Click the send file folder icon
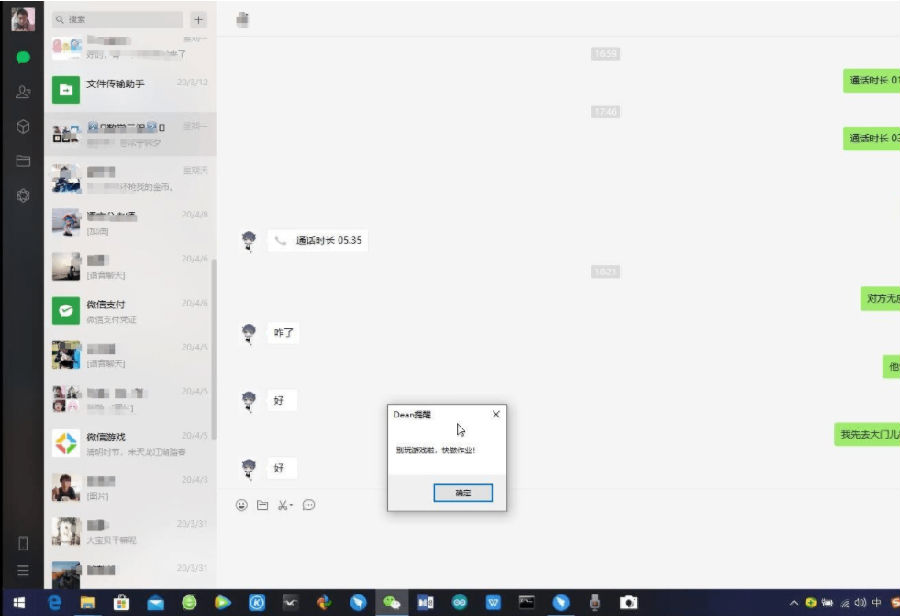 (262, 505)
